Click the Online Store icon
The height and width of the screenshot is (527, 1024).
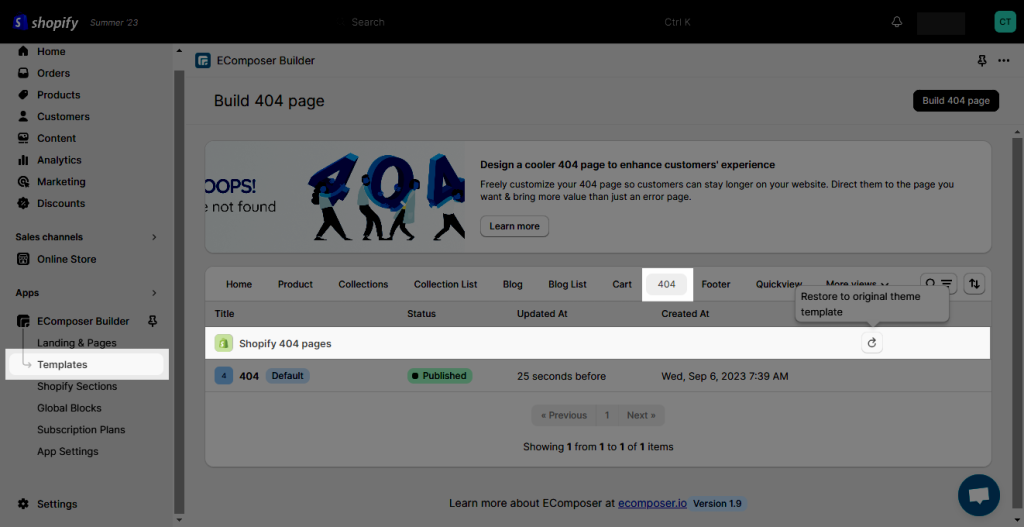(x=24, y=259)
